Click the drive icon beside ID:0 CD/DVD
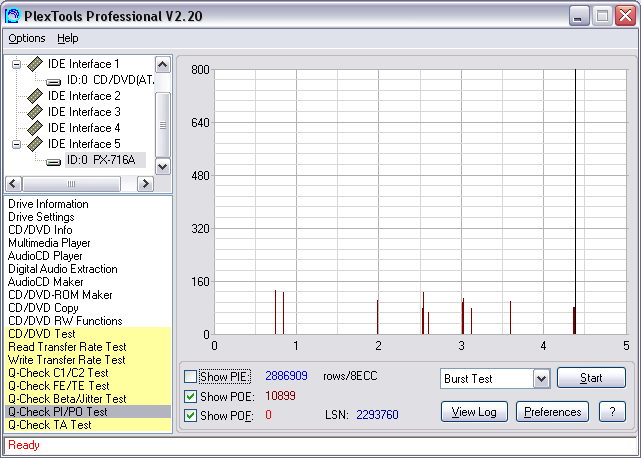The image size is (641, 458). (54, 82)
